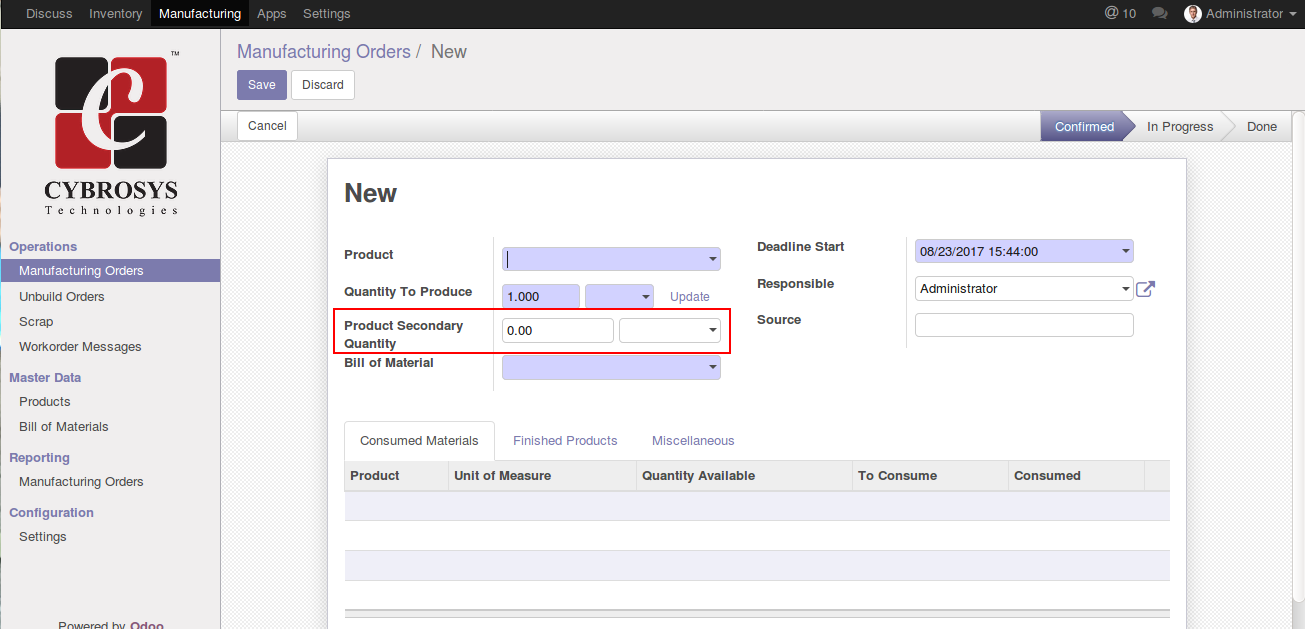Screen dimensions: 1305x629
Task: Open the @ mentions notification counter
Action: click(x=1120, y=14)
